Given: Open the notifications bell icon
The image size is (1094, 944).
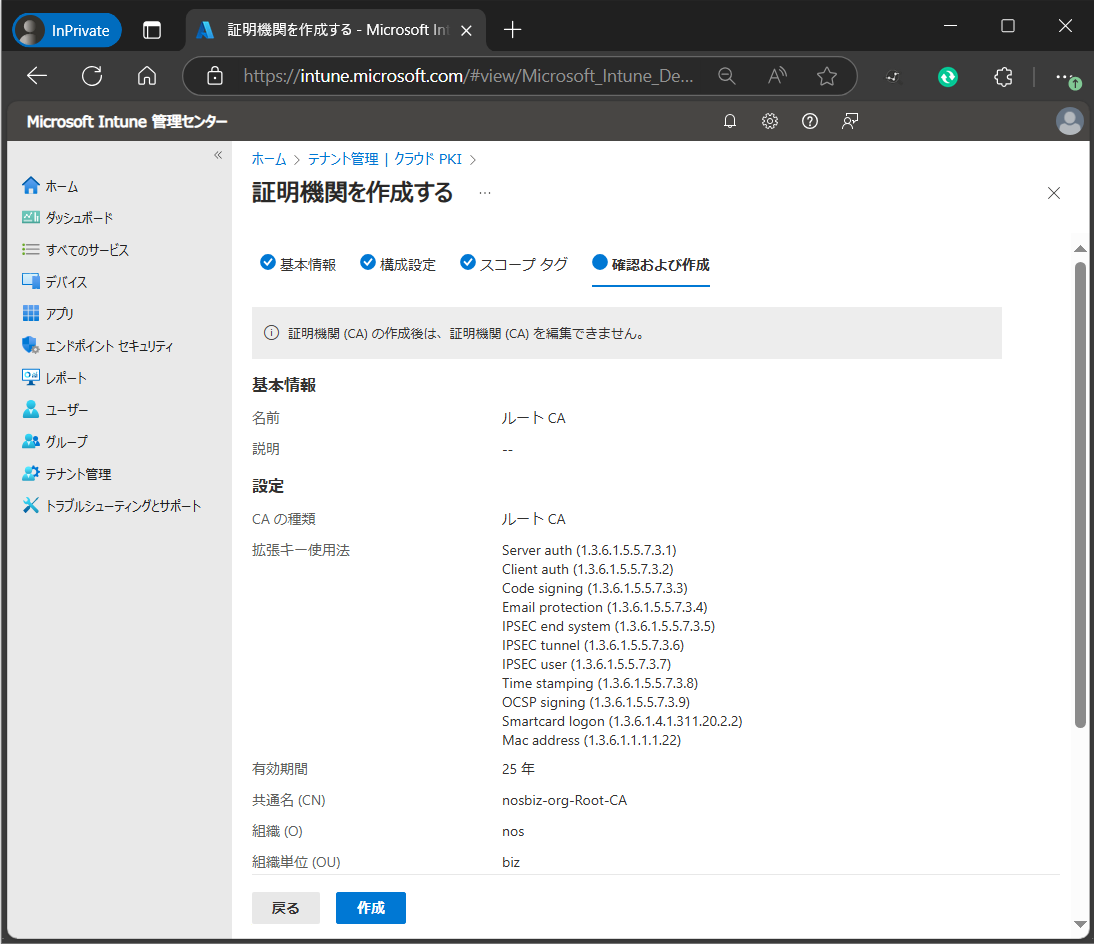Looking at the screenshot, I should (730, 121).
